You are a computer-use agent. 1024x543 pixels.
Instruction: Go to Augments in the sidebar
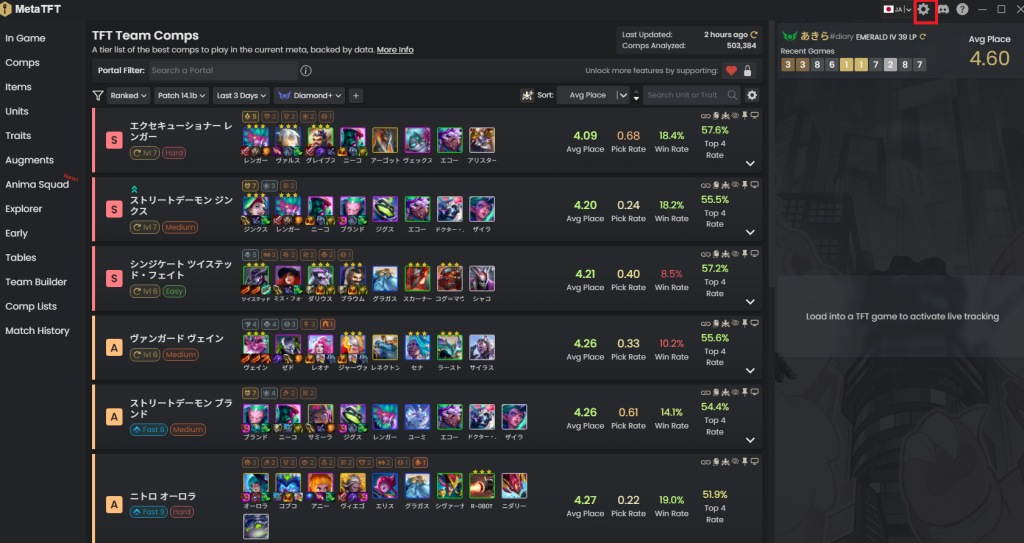(x=29, y=160)
